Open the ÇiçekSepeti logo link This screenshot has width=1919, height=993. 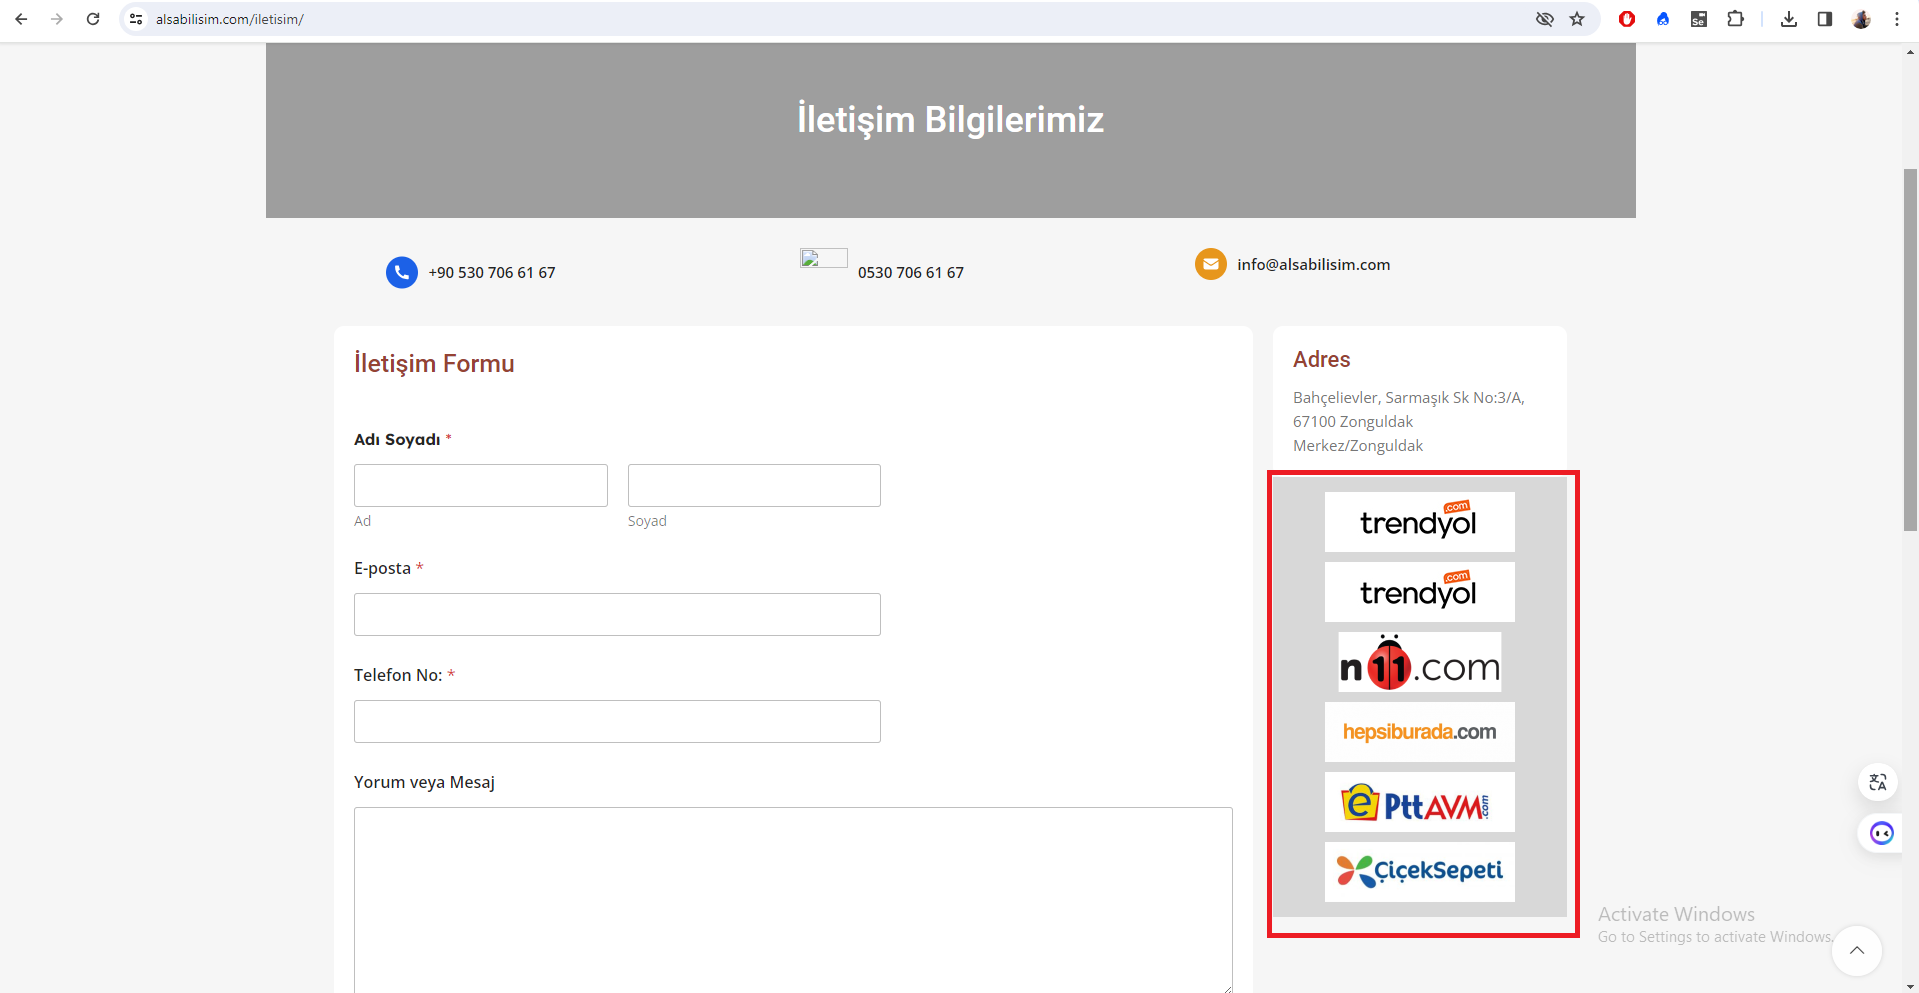1420,872
